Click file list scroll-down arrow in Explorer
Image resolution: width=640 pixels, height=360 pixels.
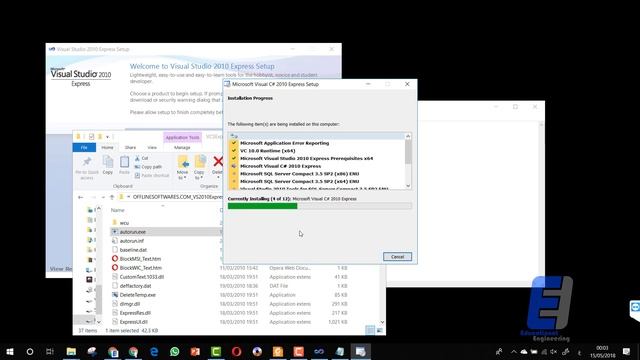coord(382,322)
